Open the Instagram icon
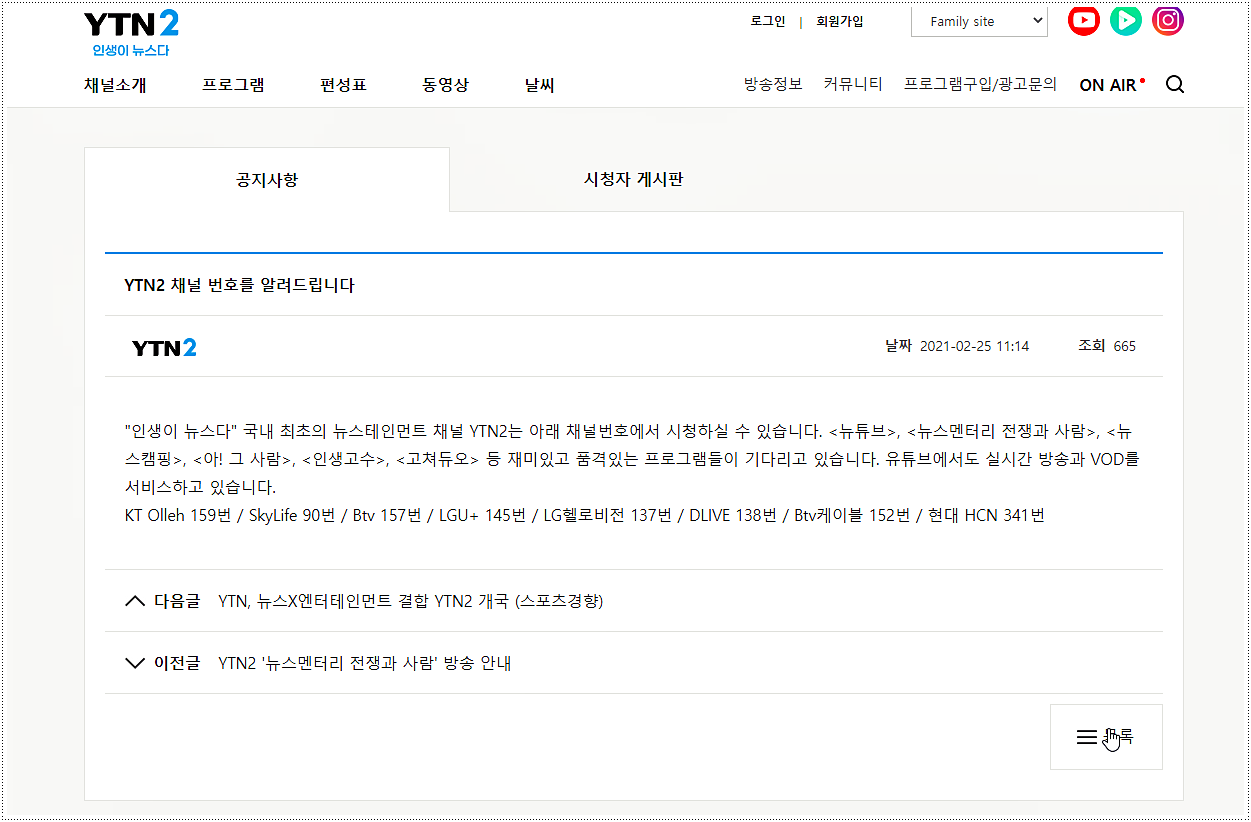Screen dimensions: 1251x822 tap(1167, 20)
